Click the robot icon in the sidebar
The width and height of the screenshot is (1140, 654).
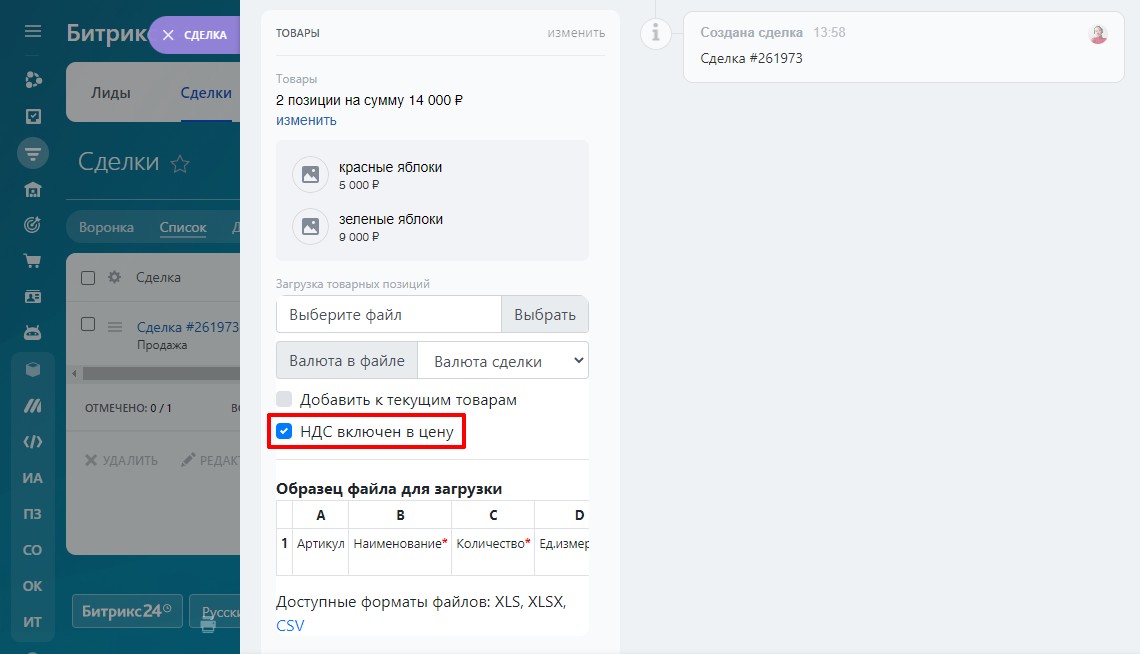click(x=33, y=333)
